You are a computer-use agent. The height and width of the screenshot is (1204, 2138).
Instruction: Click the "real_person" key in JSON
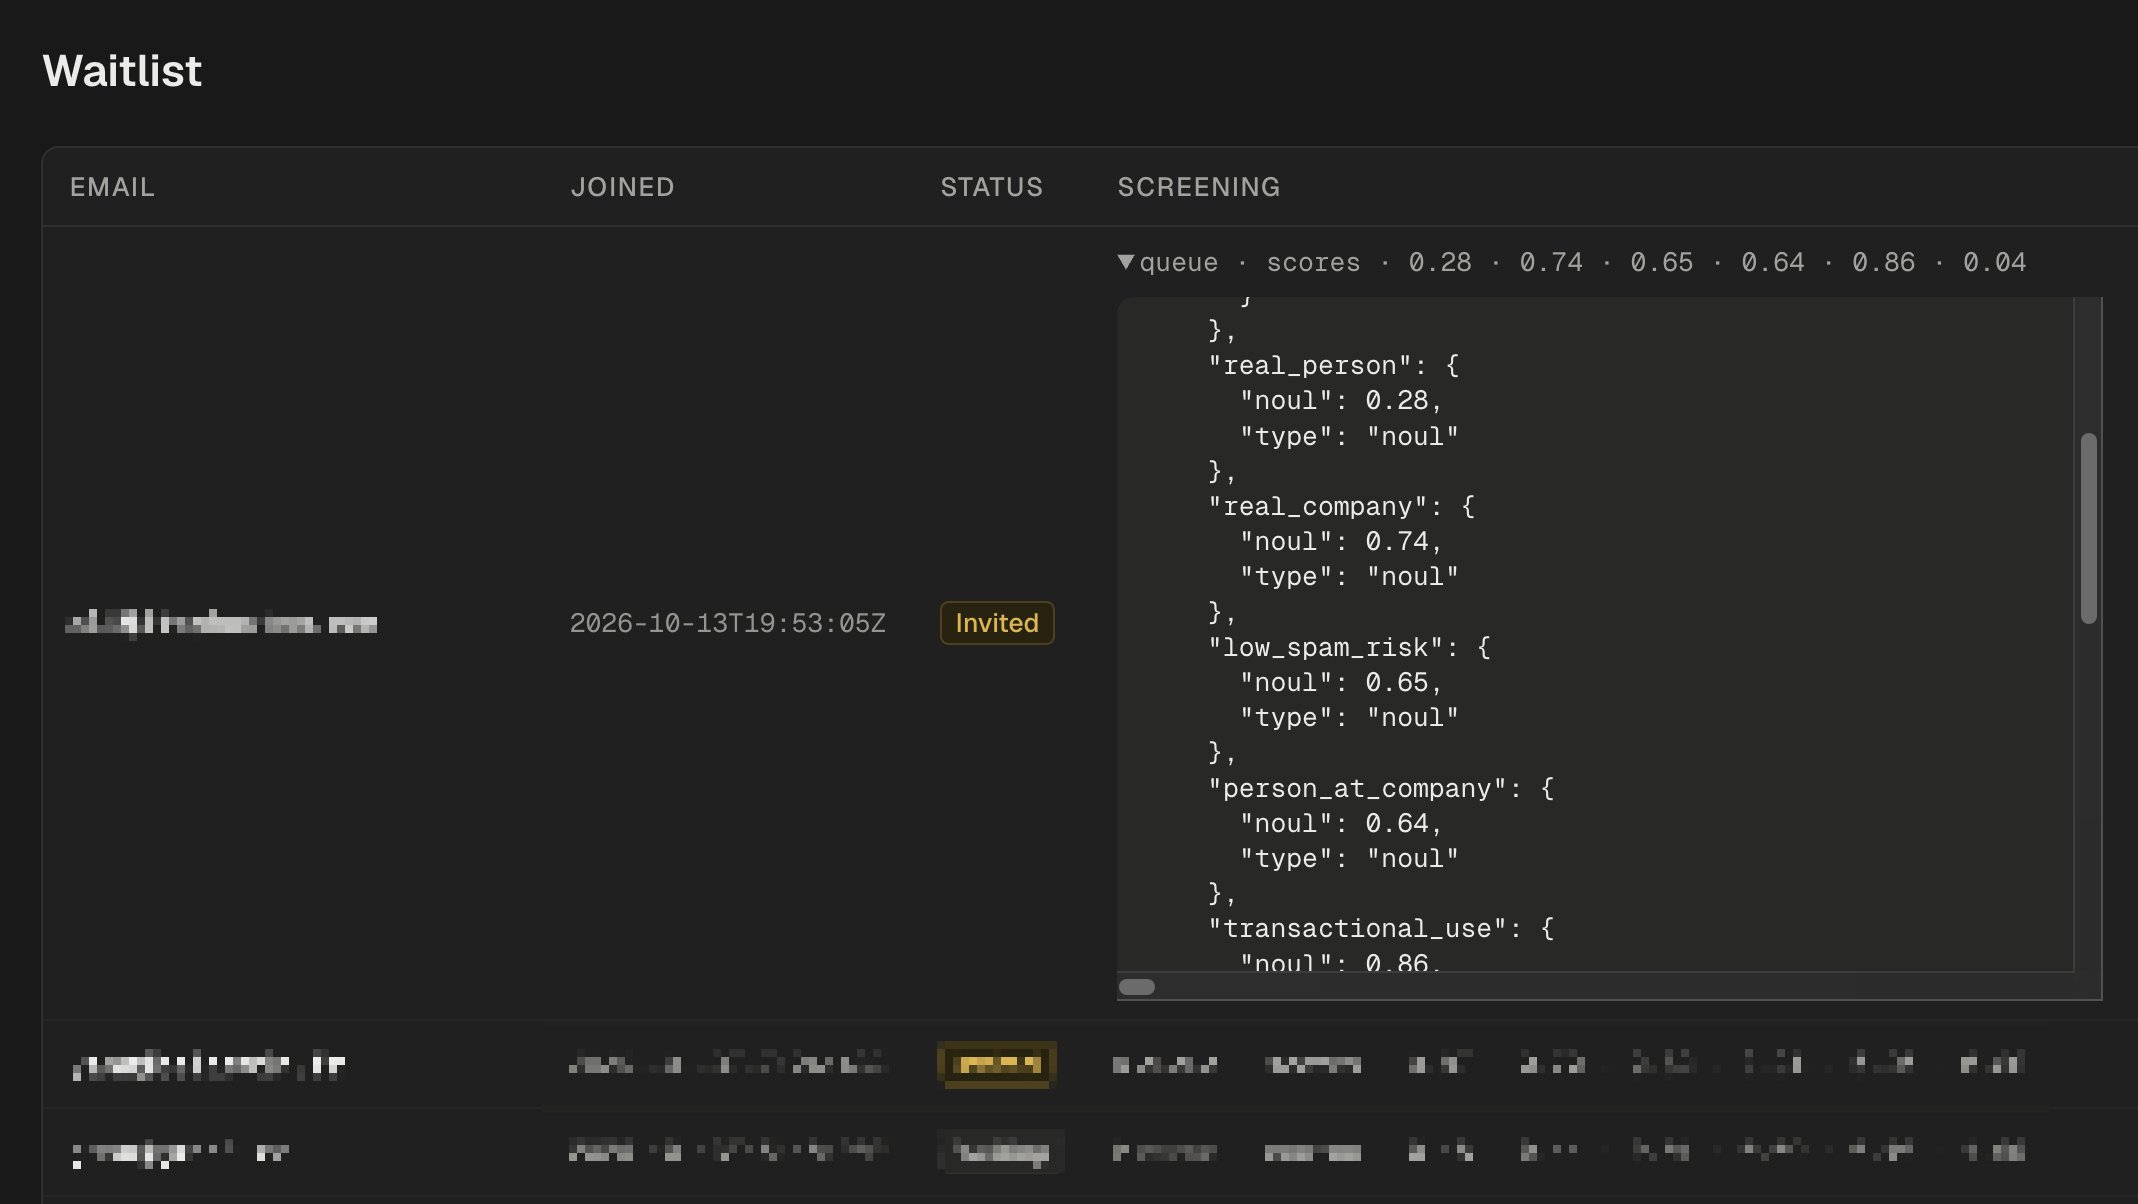(1310, 366)
